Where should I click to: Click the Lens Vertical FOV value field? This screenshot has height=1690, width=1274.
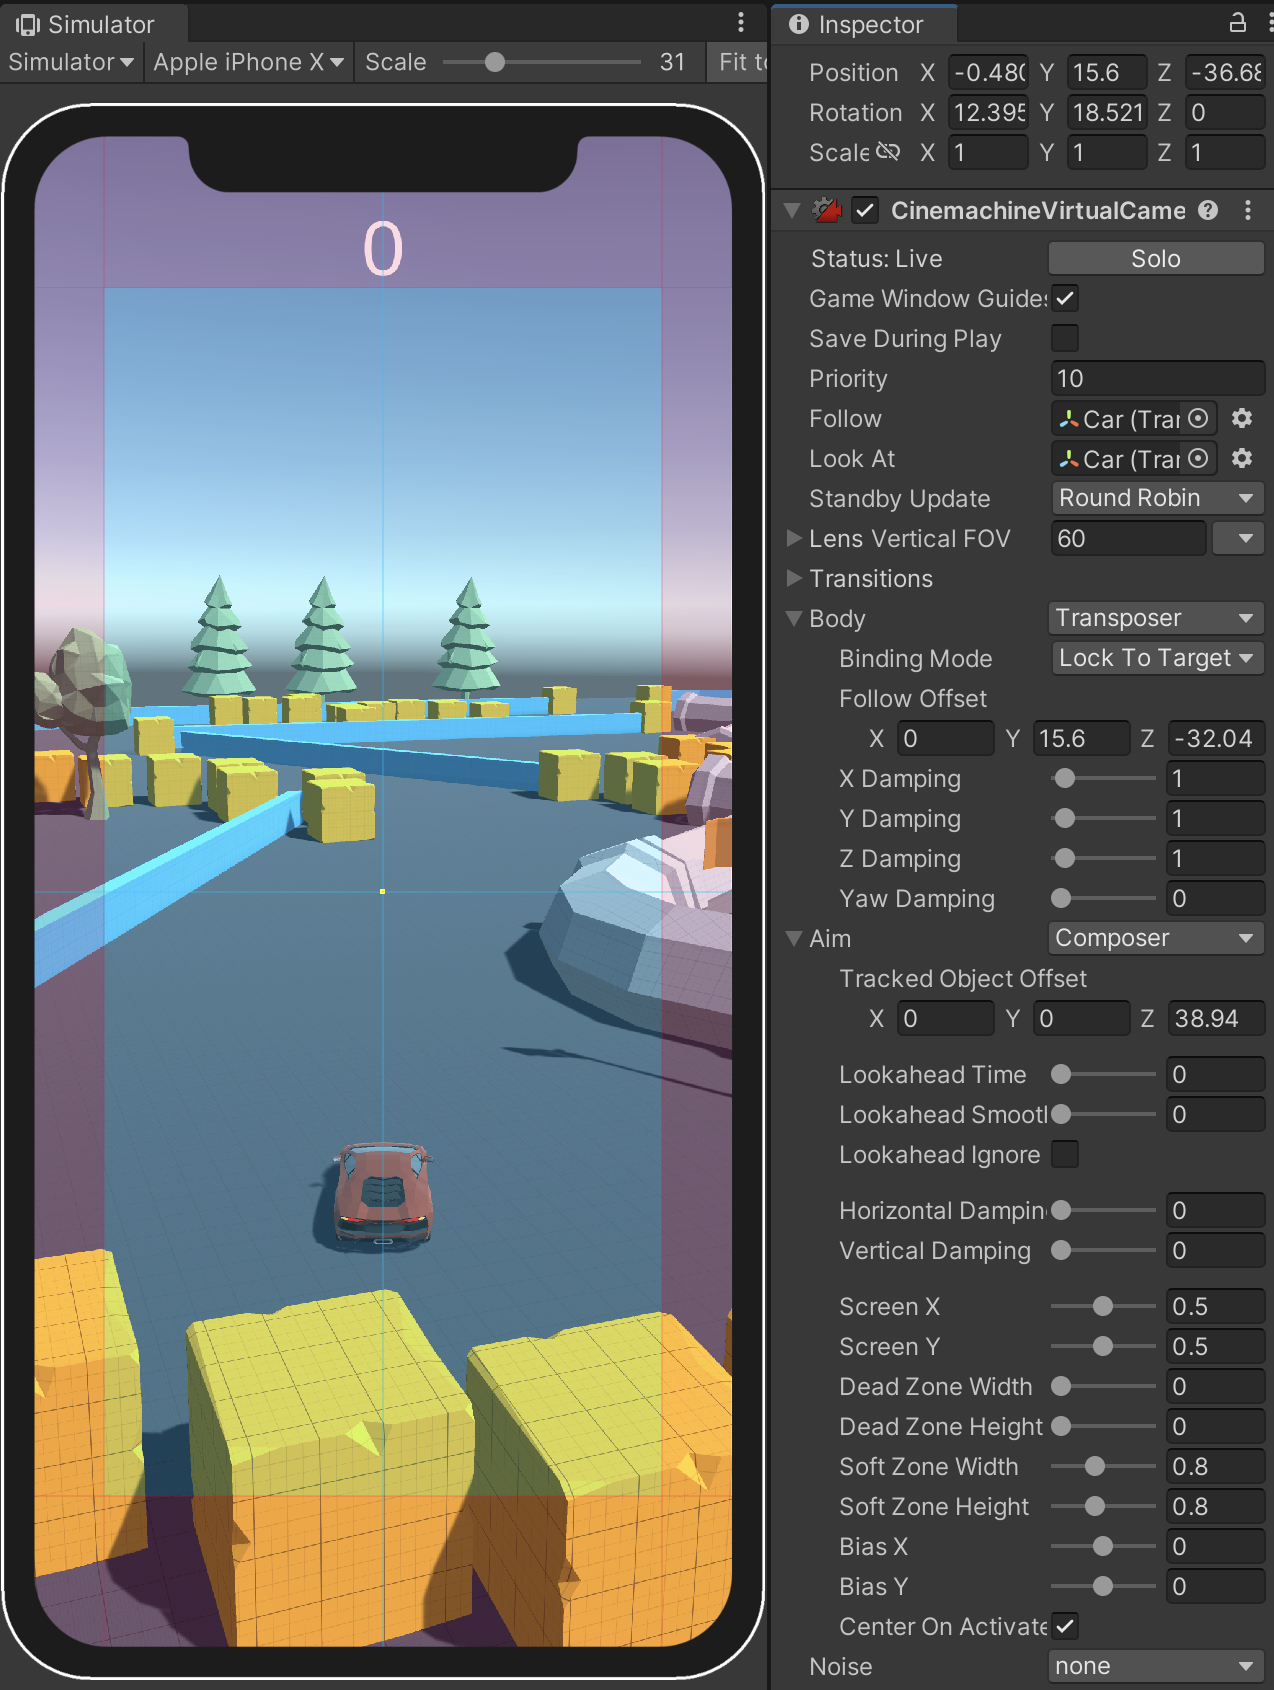click(1128, 538)
